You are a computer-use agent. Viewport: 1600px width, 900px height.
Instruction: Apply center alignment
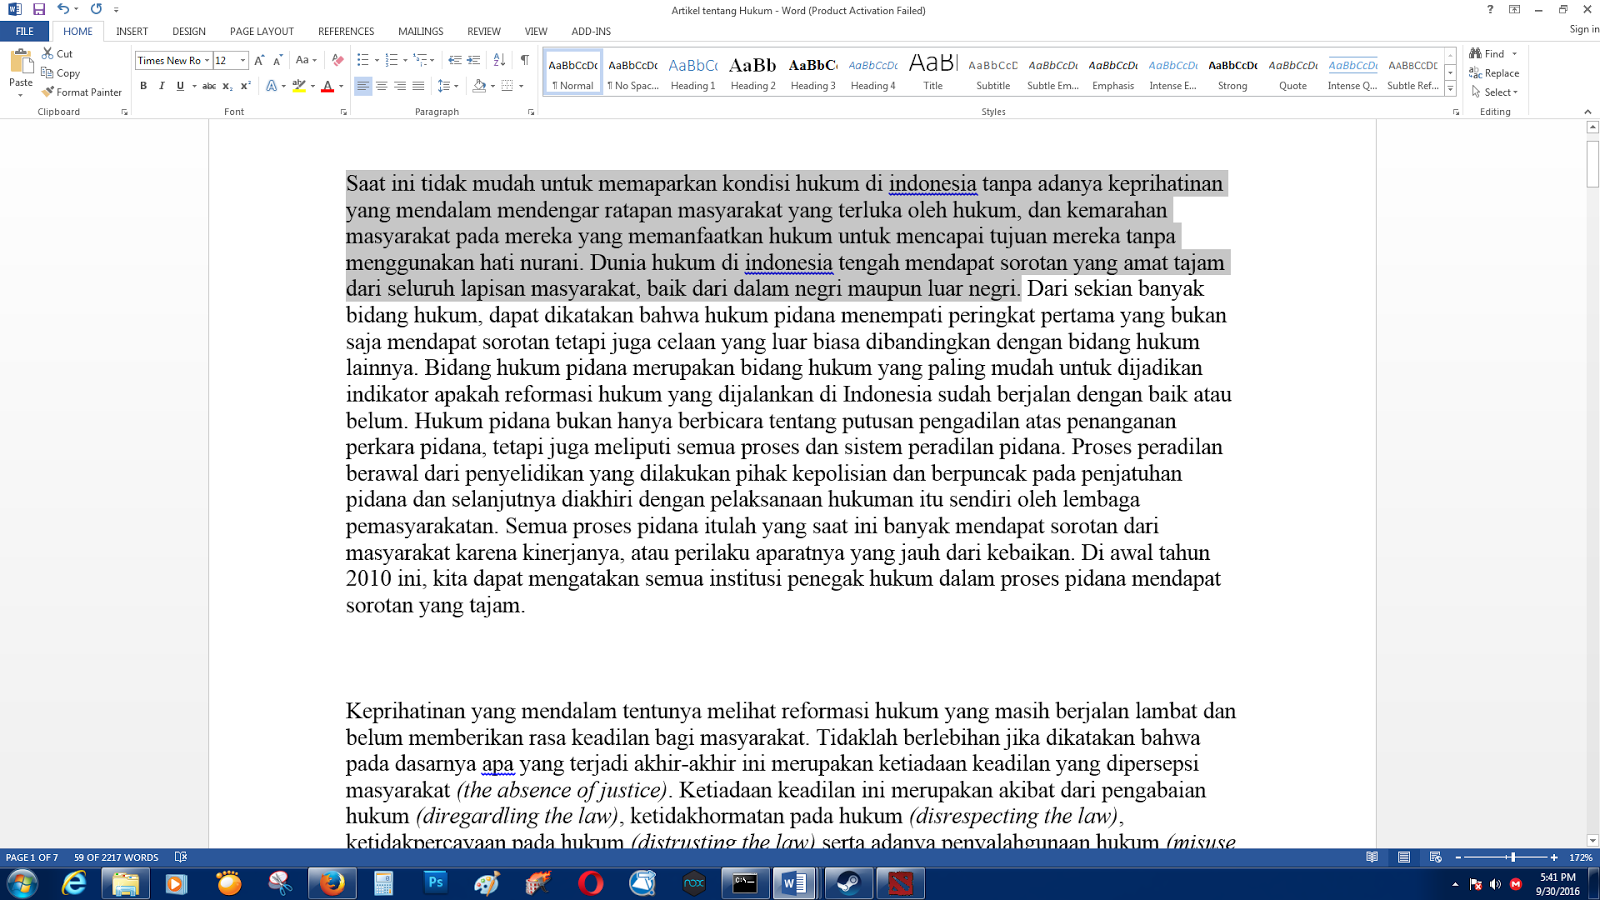pyautogui.click(x=381, y=86)
